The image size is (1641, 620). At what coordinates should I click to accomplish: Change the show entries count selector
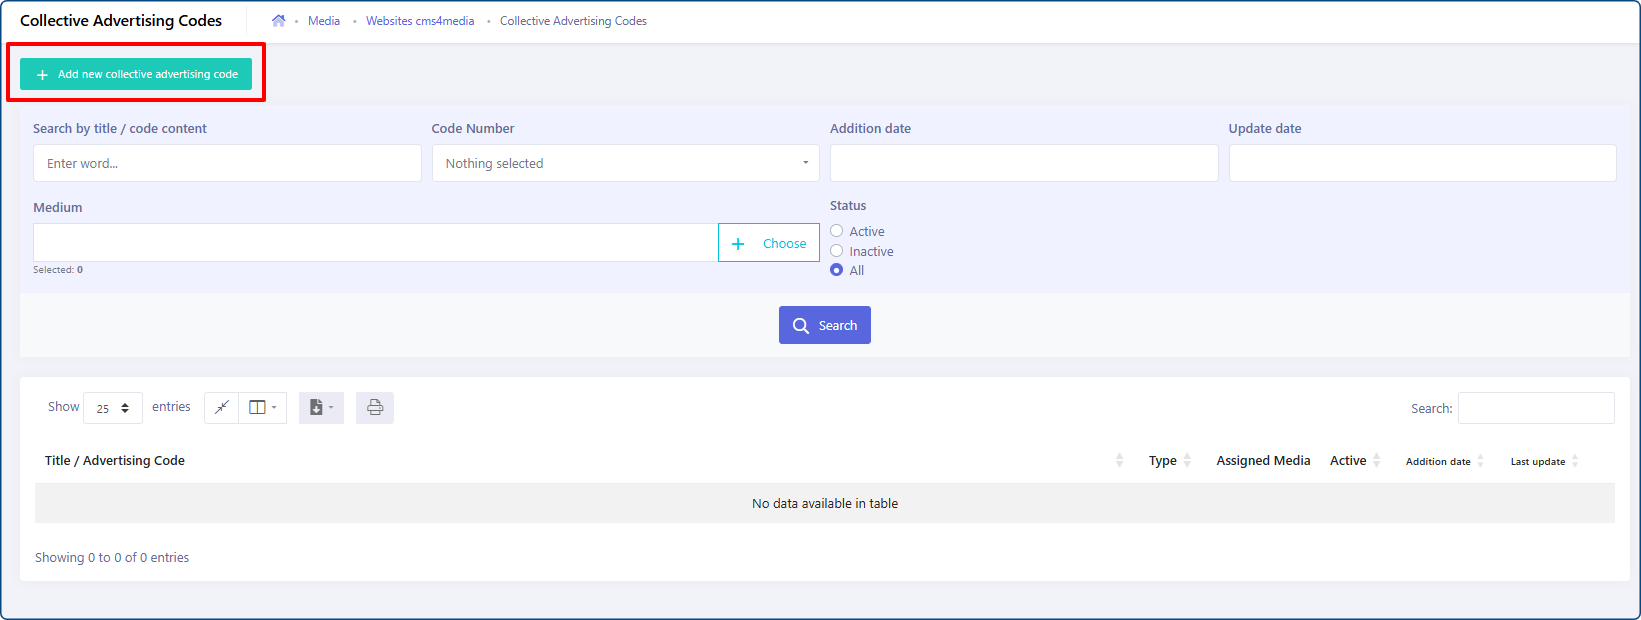(113, 408)
